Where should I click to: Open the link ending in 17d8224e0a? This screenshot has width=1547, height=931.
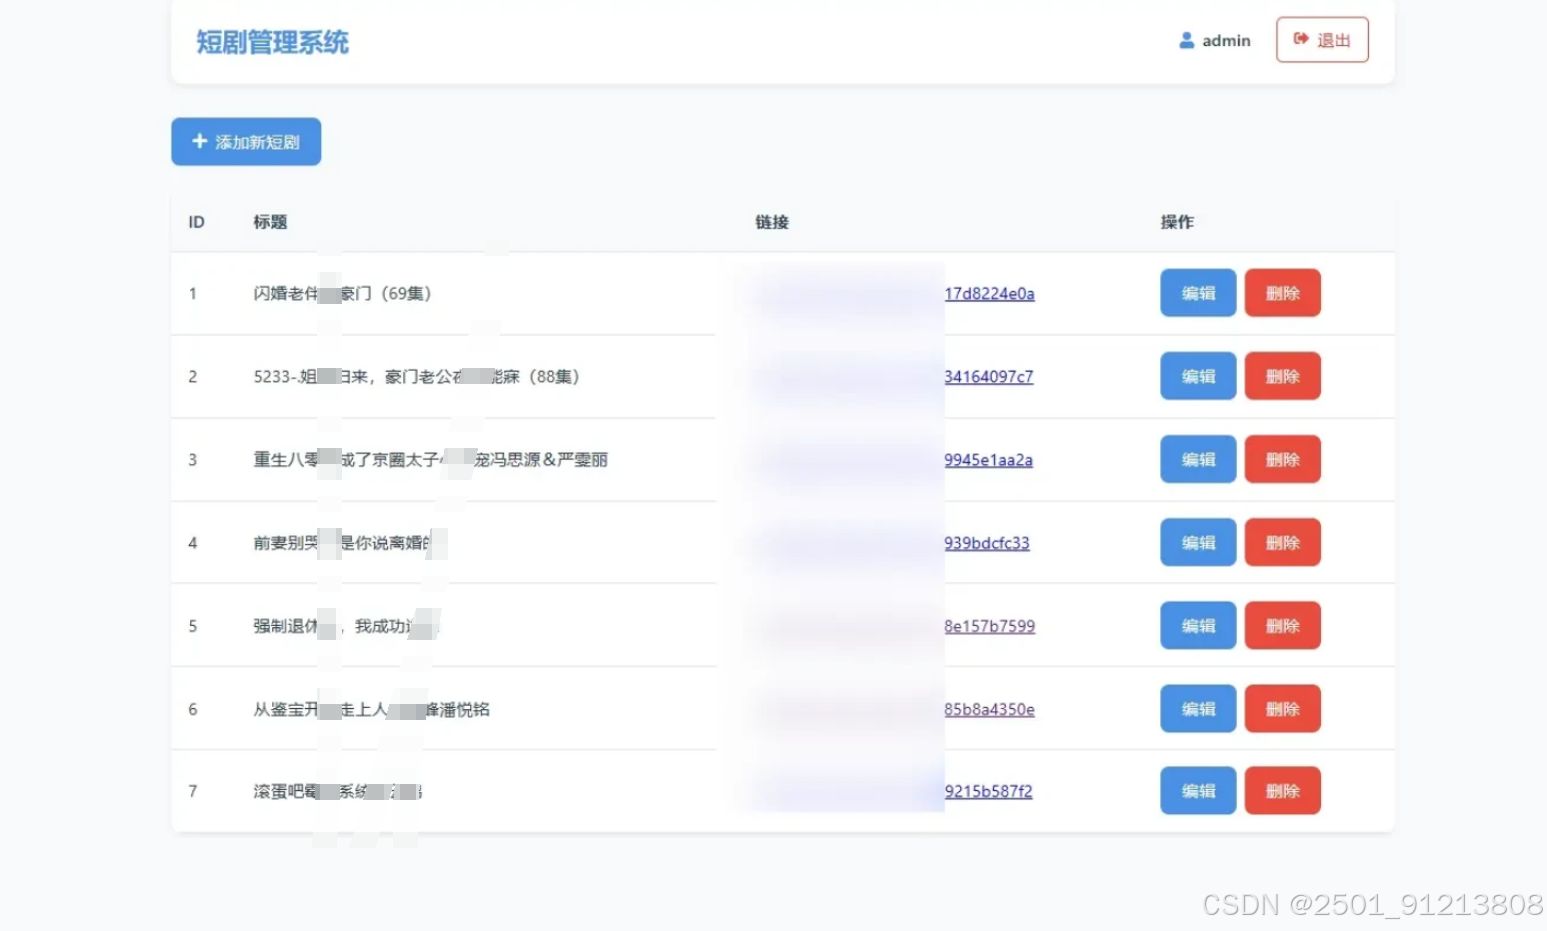click(989, 293)
